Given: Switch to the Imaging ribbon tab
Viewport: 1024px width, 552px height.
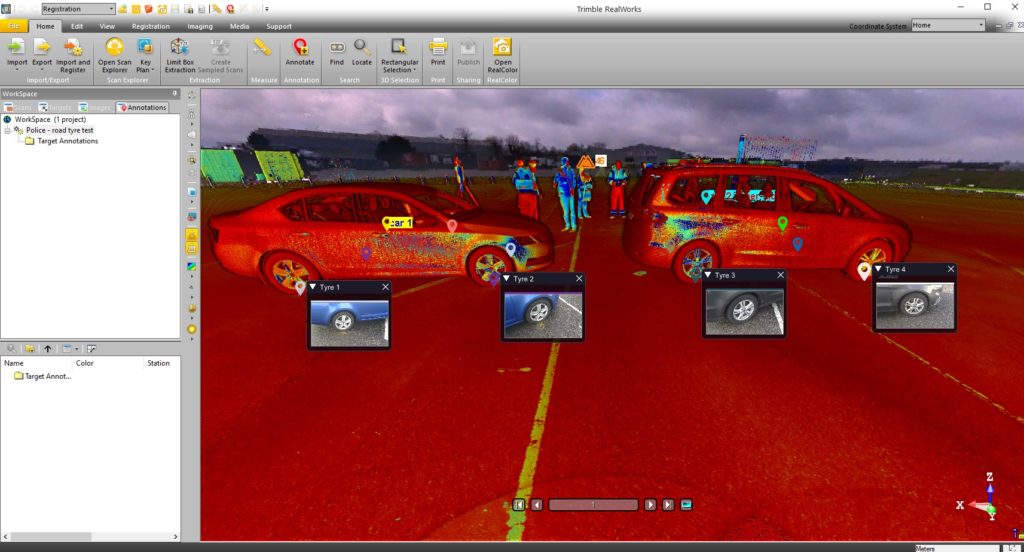Looking at the screenshot, I should click(x=200, y=26).
